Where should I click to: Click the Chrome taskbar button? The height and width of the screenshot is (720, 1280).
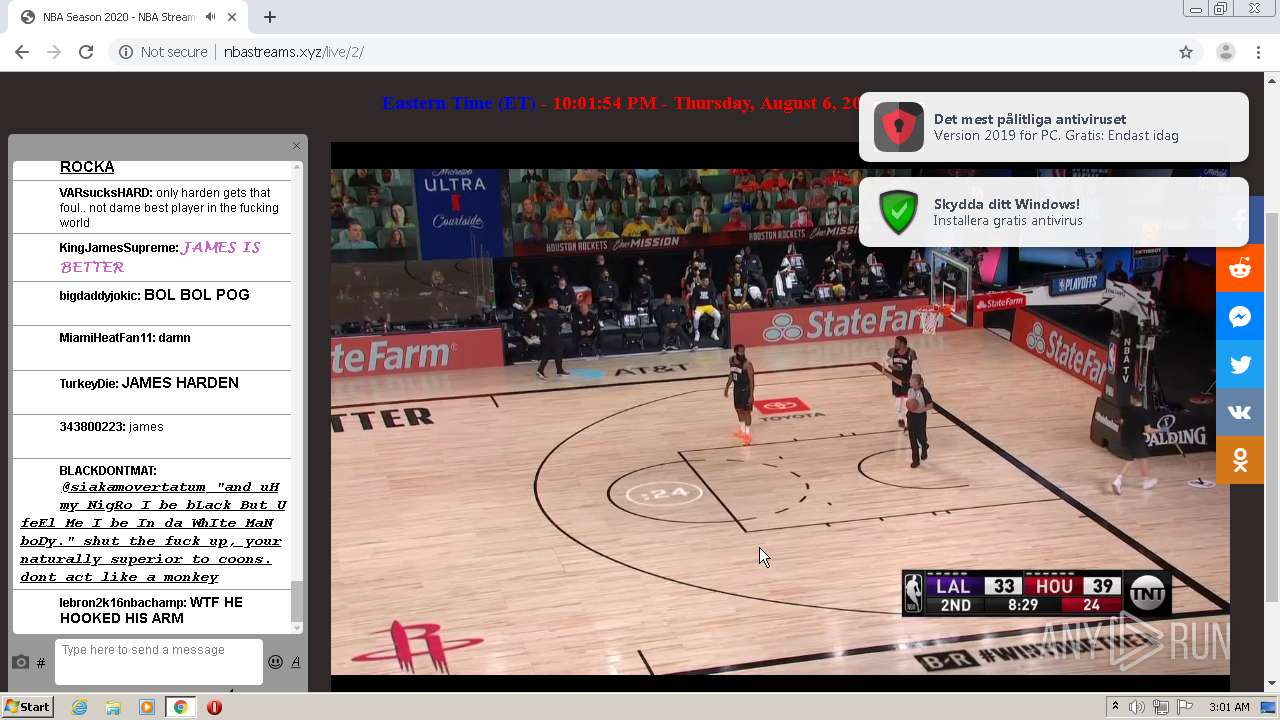pyautogui.click(x=180, y=707)
